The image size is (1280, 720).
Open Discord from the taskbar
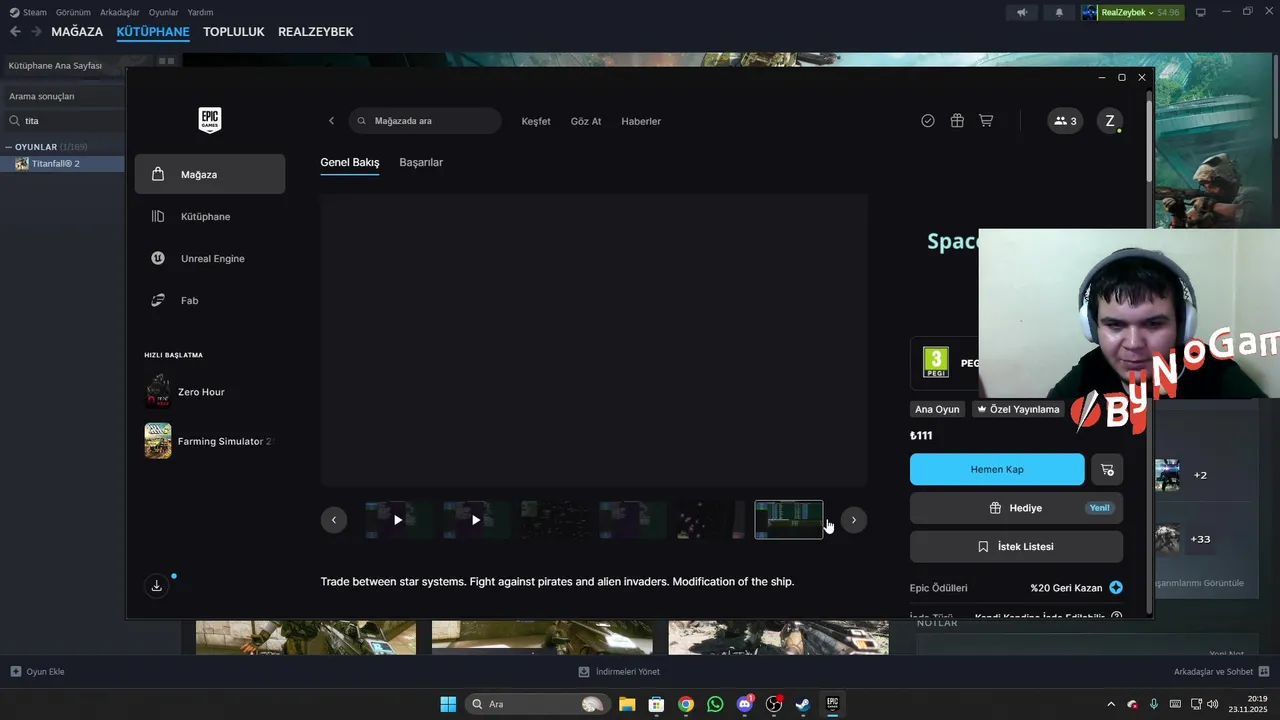pyautogui.click(x=744, y=704)
